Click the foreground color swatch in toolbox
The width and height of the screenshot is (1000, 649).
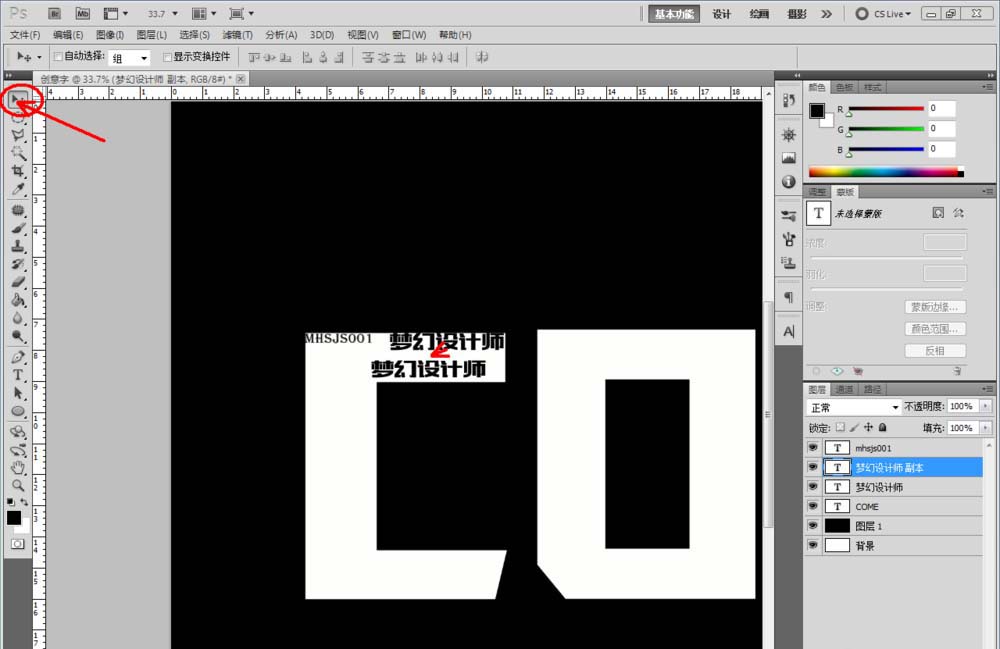tap(14, 518)
